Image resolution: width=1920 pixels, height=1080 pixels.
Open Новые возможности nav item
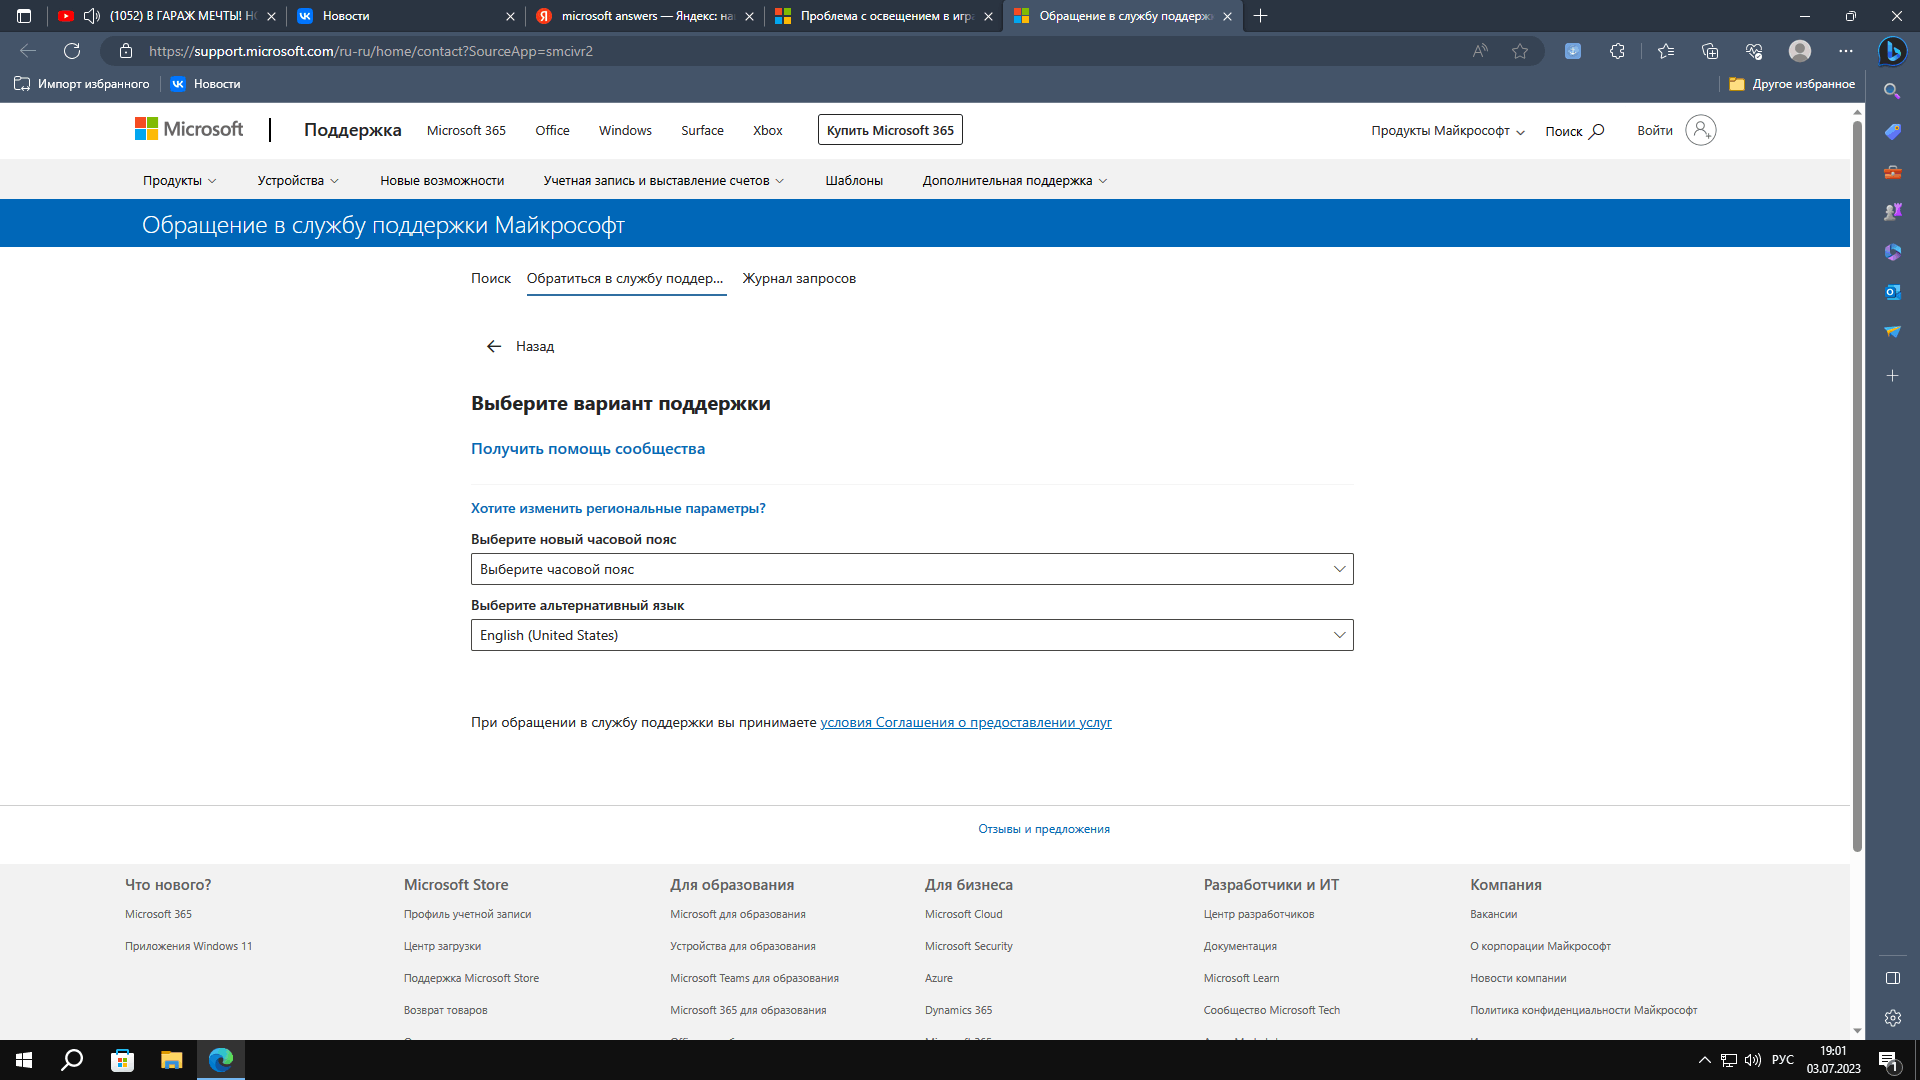click(442, 181)
